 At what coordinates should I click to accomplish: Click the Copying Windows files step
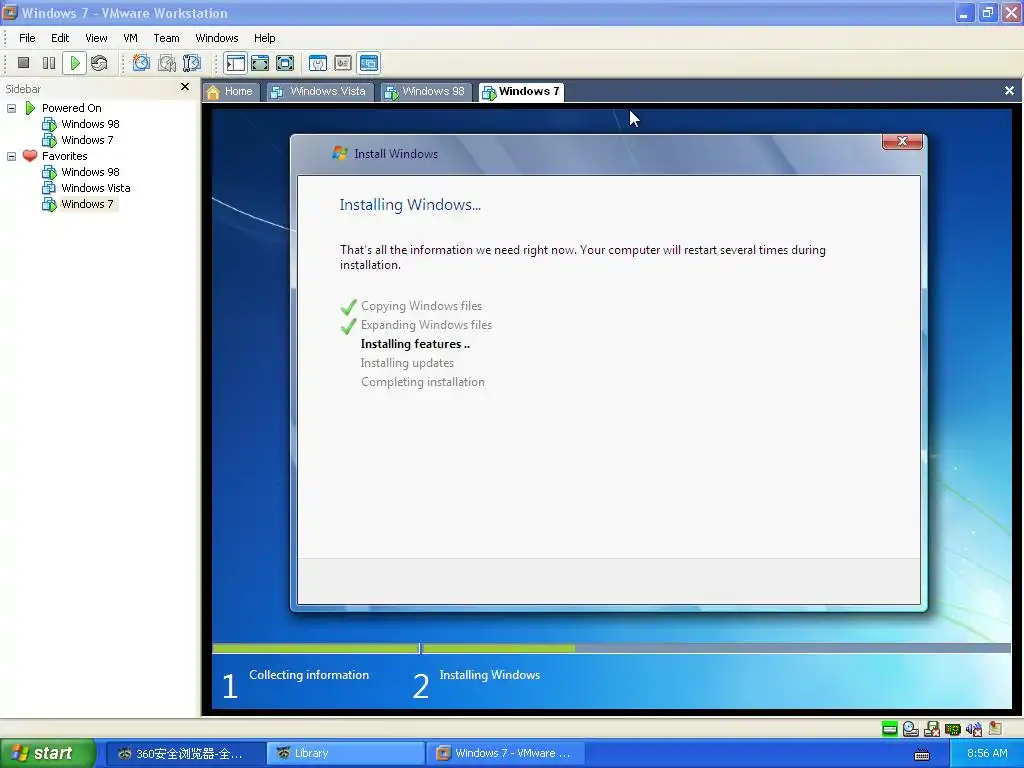(x=421, y=306)
